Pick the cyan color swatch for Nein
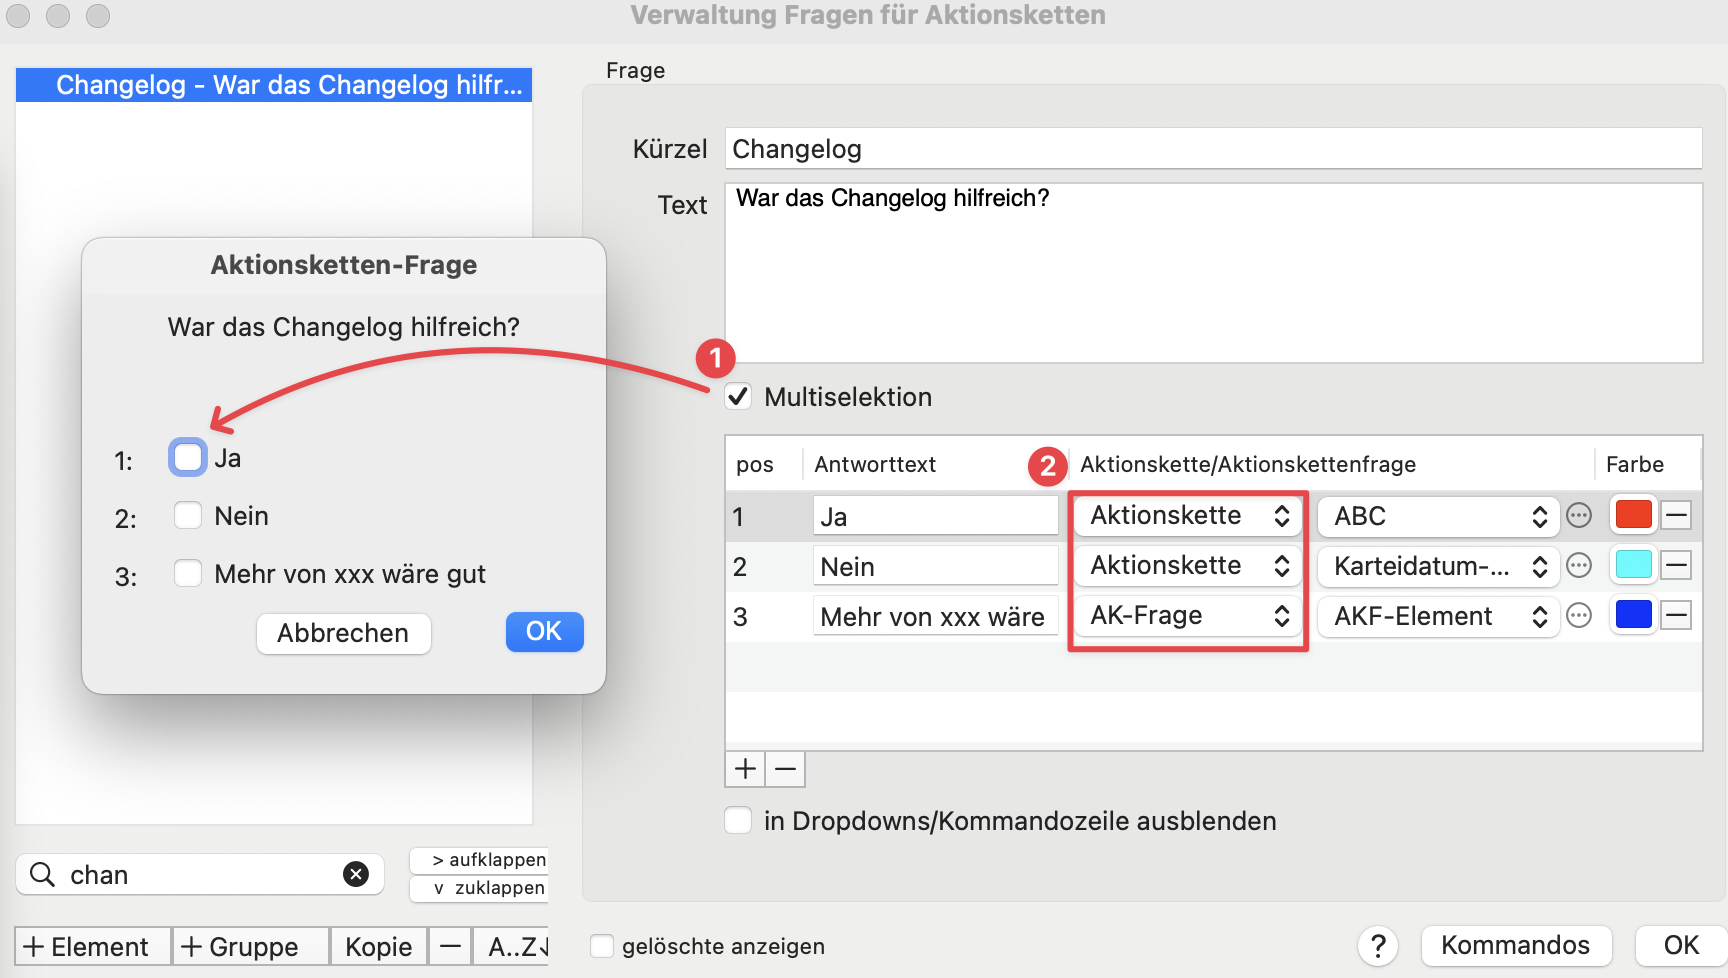The height and width of the screenshot is (978, 1728). (1634, 565)
